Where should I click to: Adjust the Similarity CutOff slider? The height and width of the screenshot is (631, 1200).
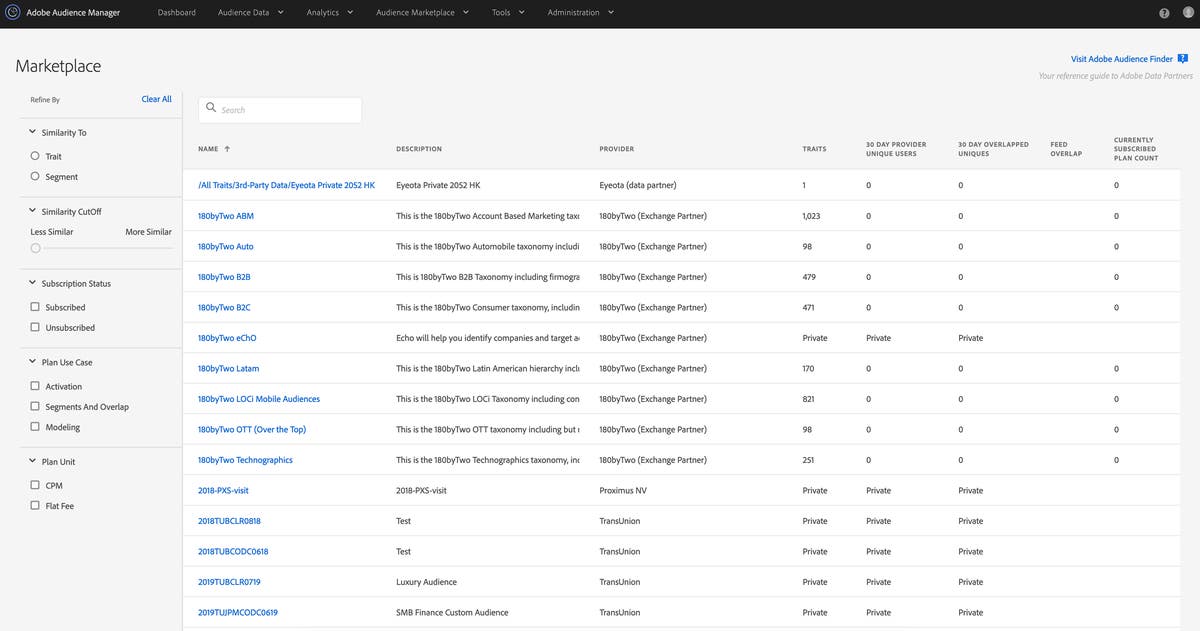(x=36, y=247)
